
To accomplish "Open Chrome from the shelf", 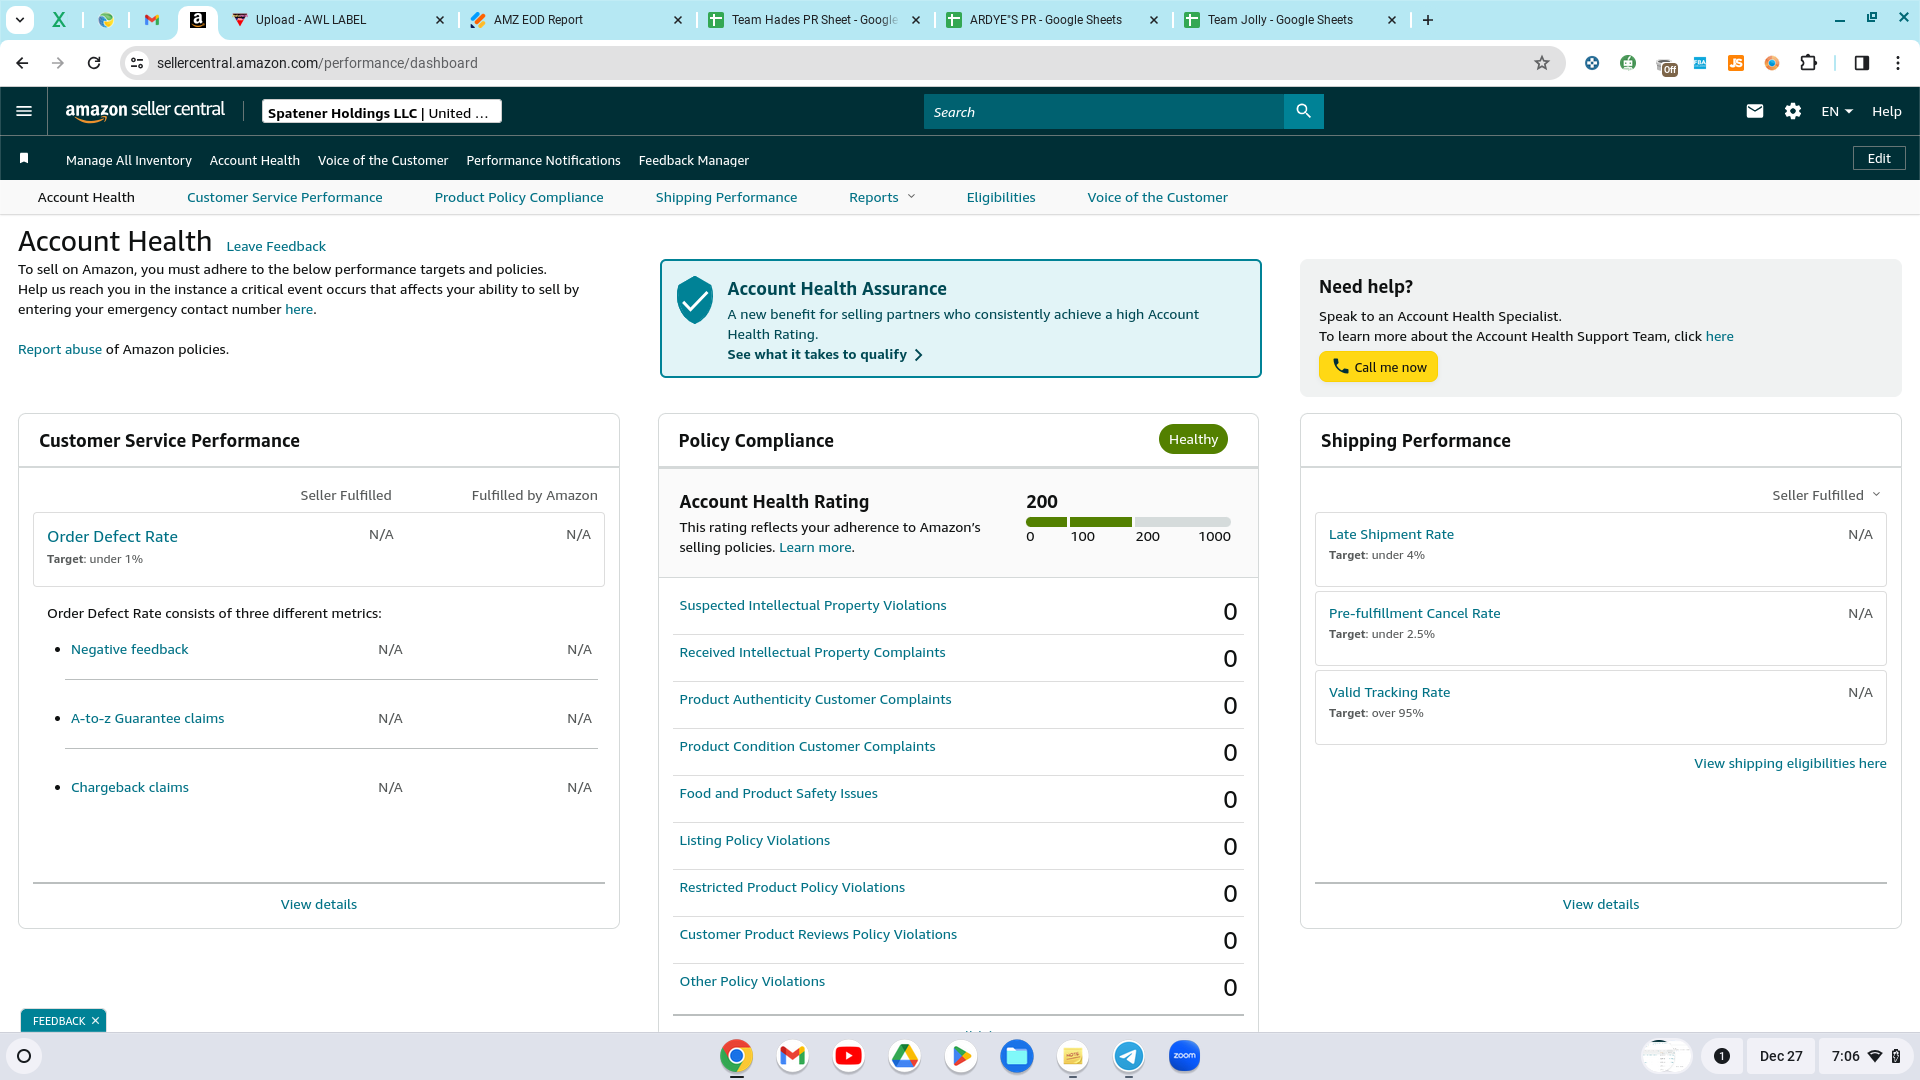I will tap(736, 1056).
